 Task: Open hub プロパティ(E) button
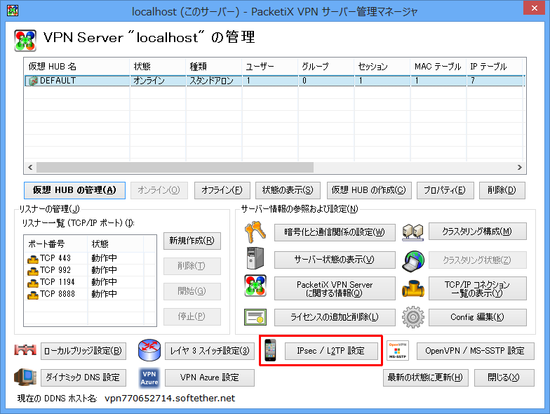point(445,190)
